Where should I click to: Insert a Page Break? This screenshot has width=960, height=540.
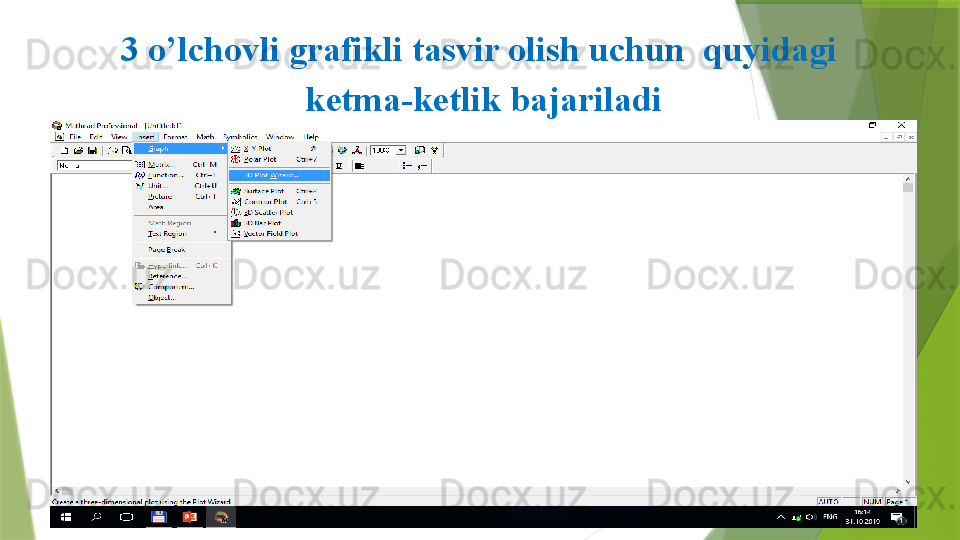[x=167, y=249]
